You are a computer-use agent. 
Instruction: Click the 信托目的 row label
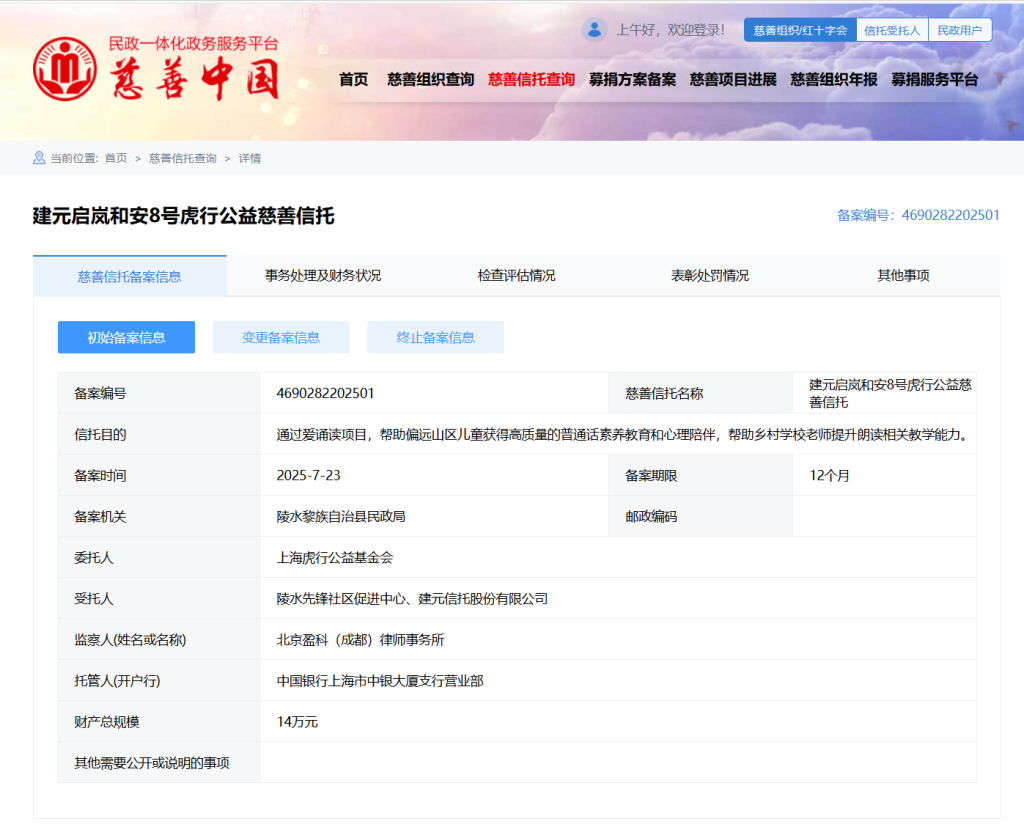100,434
